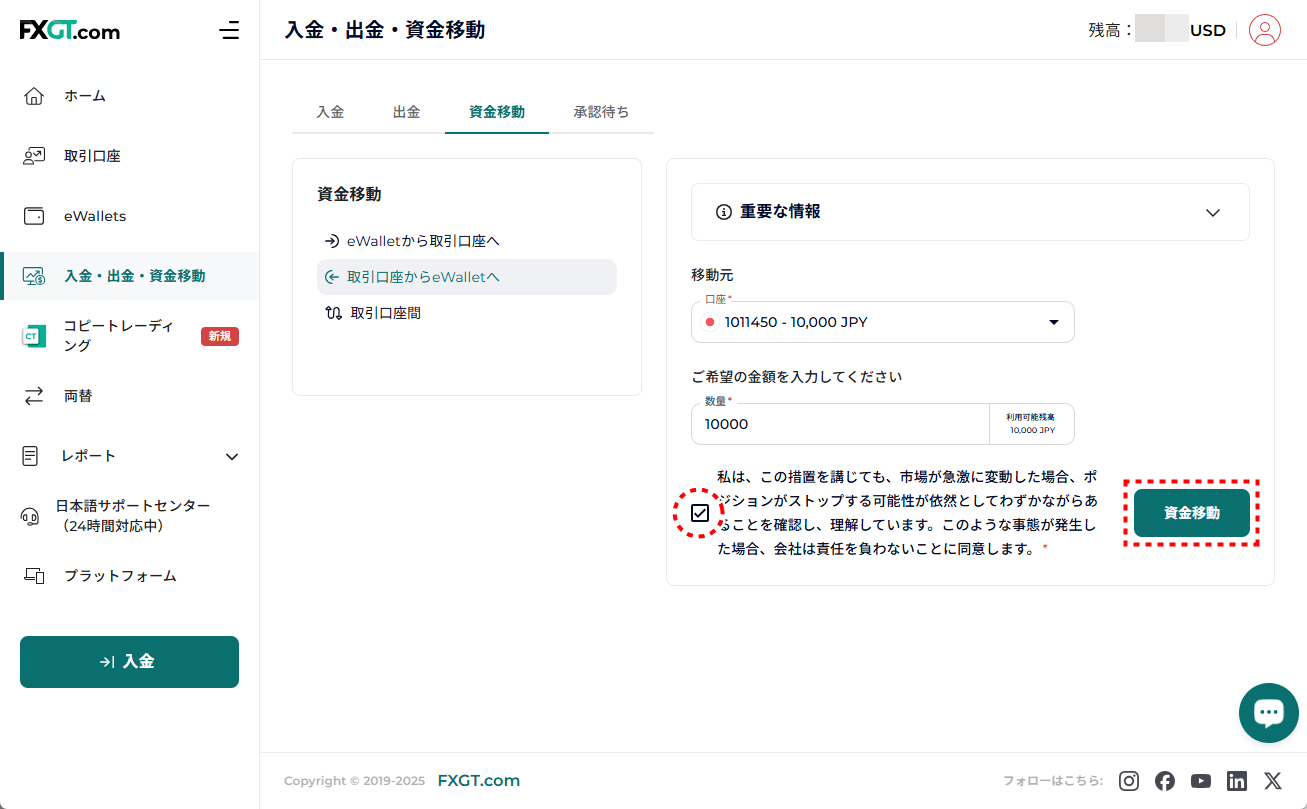Viewport: 1307px width, 809px height.
Task: Open eWallets in the sidebar
Action: [95, 216]
